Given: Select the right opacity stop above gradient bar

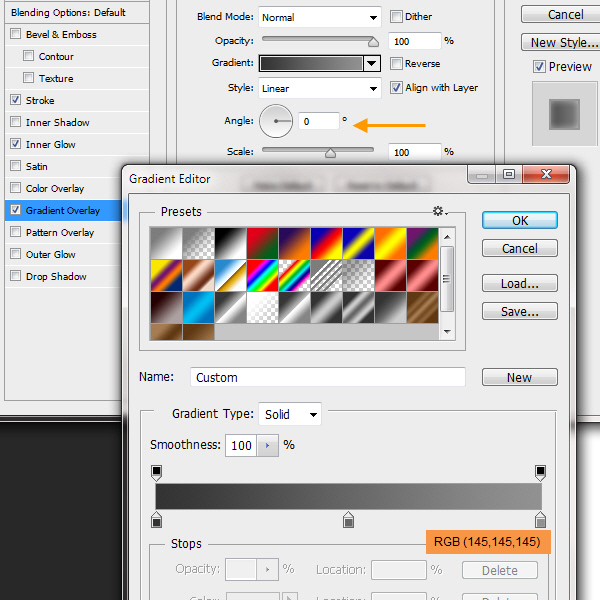Looking at the screenshot, I should [540, 471].
